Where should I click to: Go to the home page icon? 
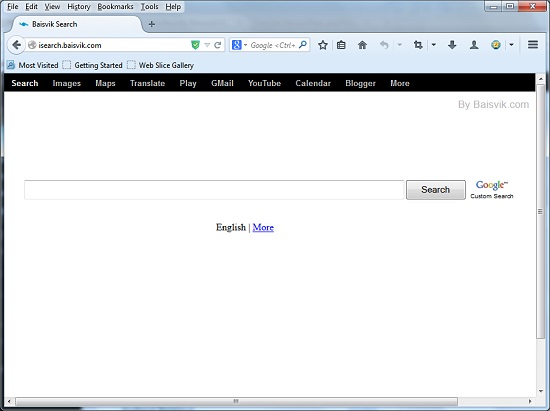[x=362, y=45]
